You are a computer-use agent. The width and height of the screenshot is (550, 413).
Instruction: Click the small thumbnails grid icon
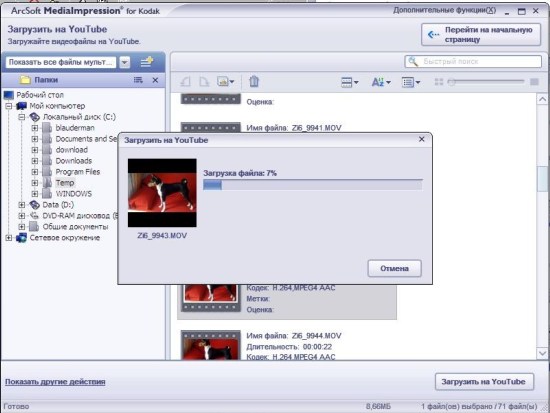coord(438,82)
